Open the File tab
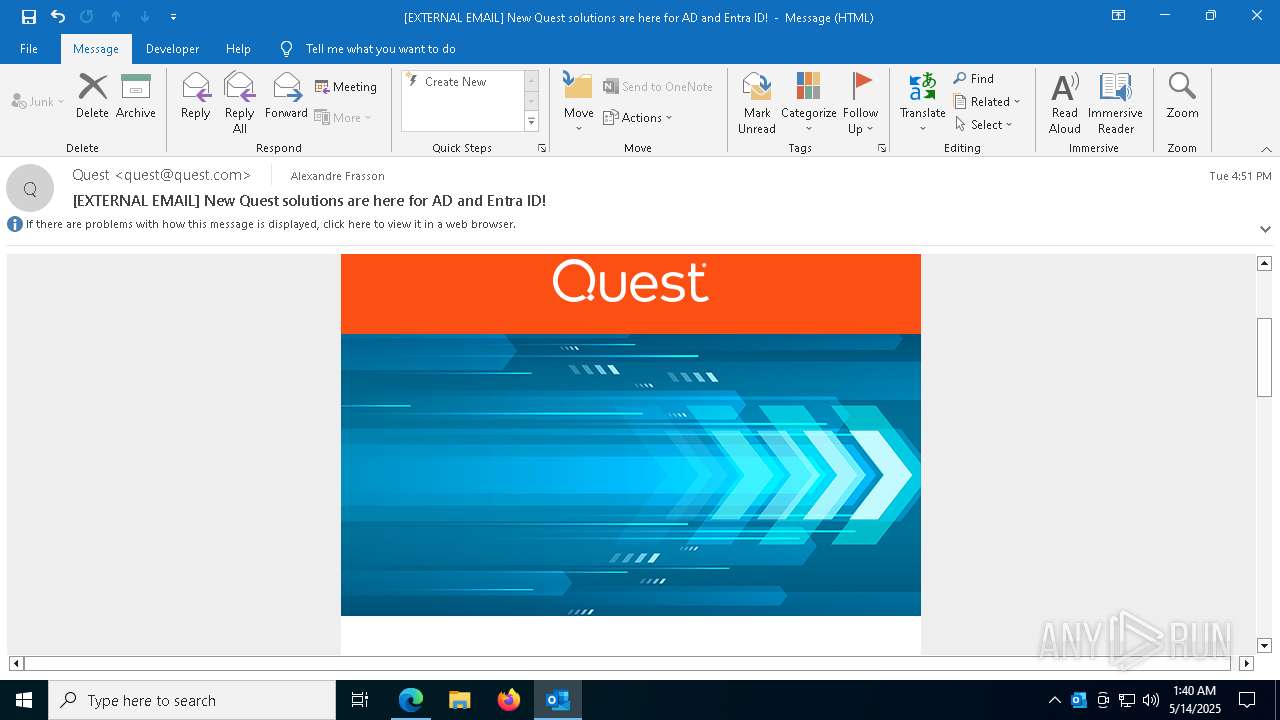 click(x=29, y=49)
